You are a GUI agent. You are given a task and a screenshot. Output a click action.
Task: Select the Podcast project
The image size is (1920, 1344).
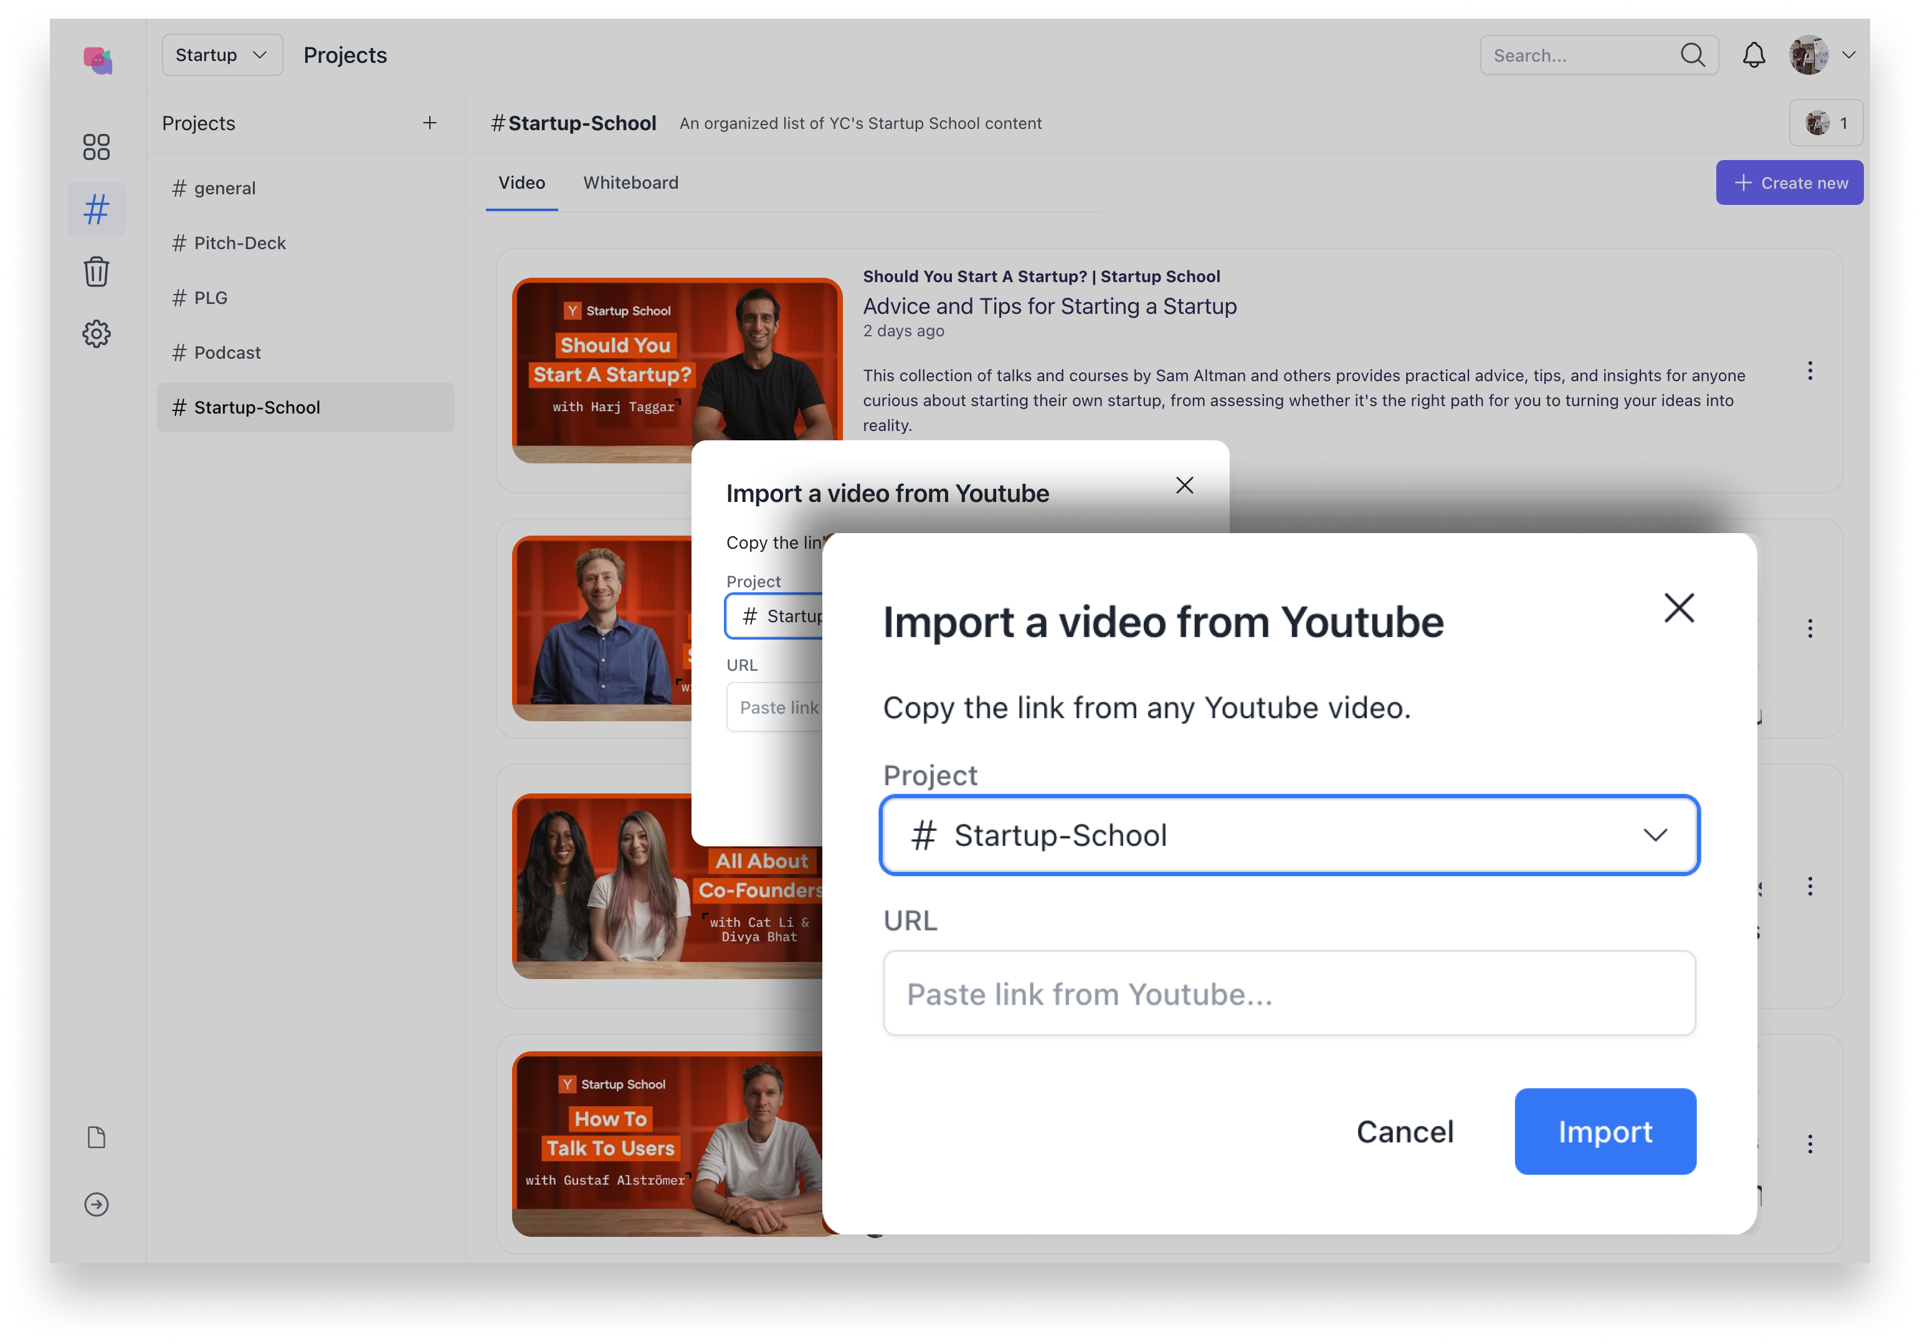(305, 352)
